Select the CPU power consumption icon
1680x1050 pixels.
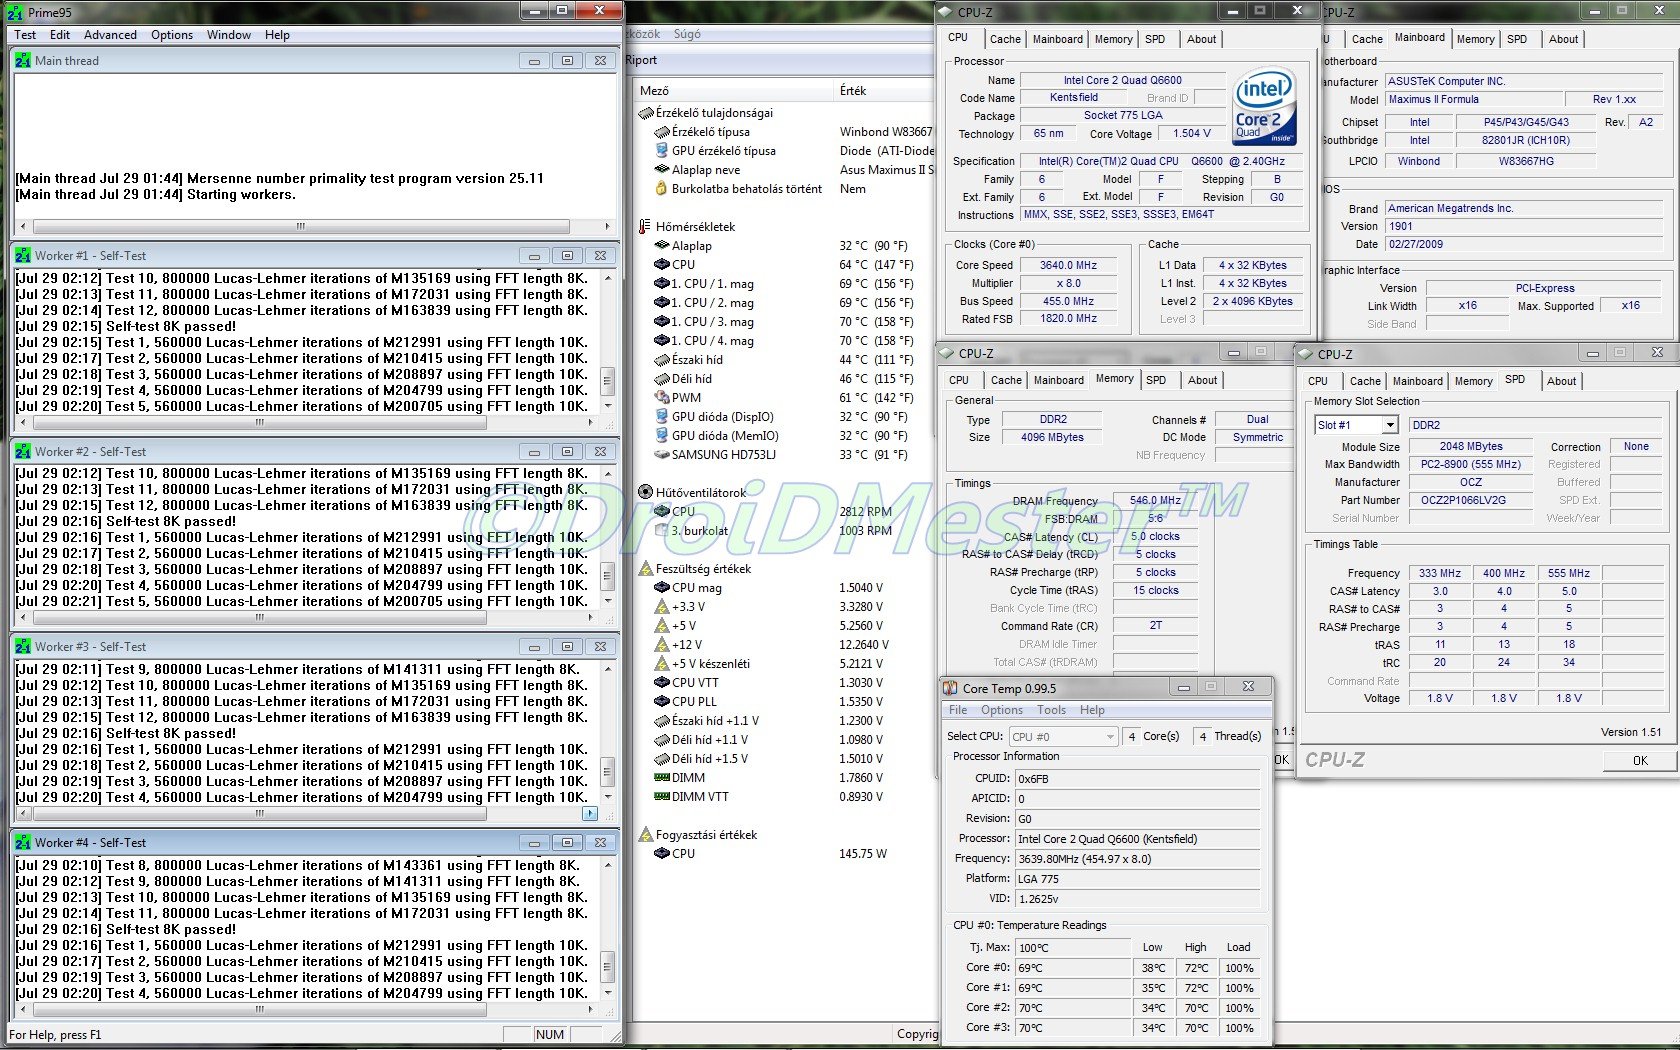pos(661,854)
